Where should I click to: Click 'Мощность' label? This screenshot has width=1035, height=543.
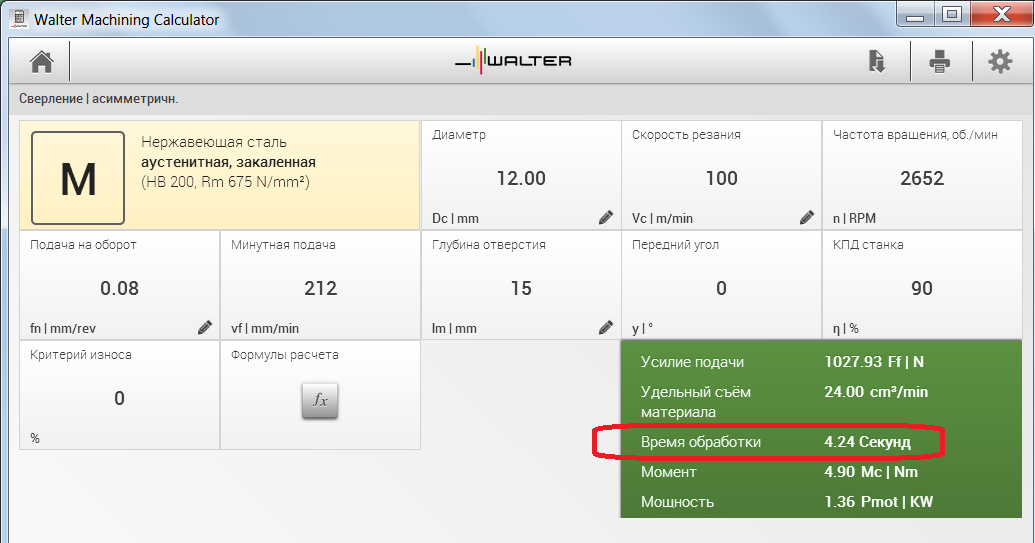pyautogui.click(x=677, y=502)
